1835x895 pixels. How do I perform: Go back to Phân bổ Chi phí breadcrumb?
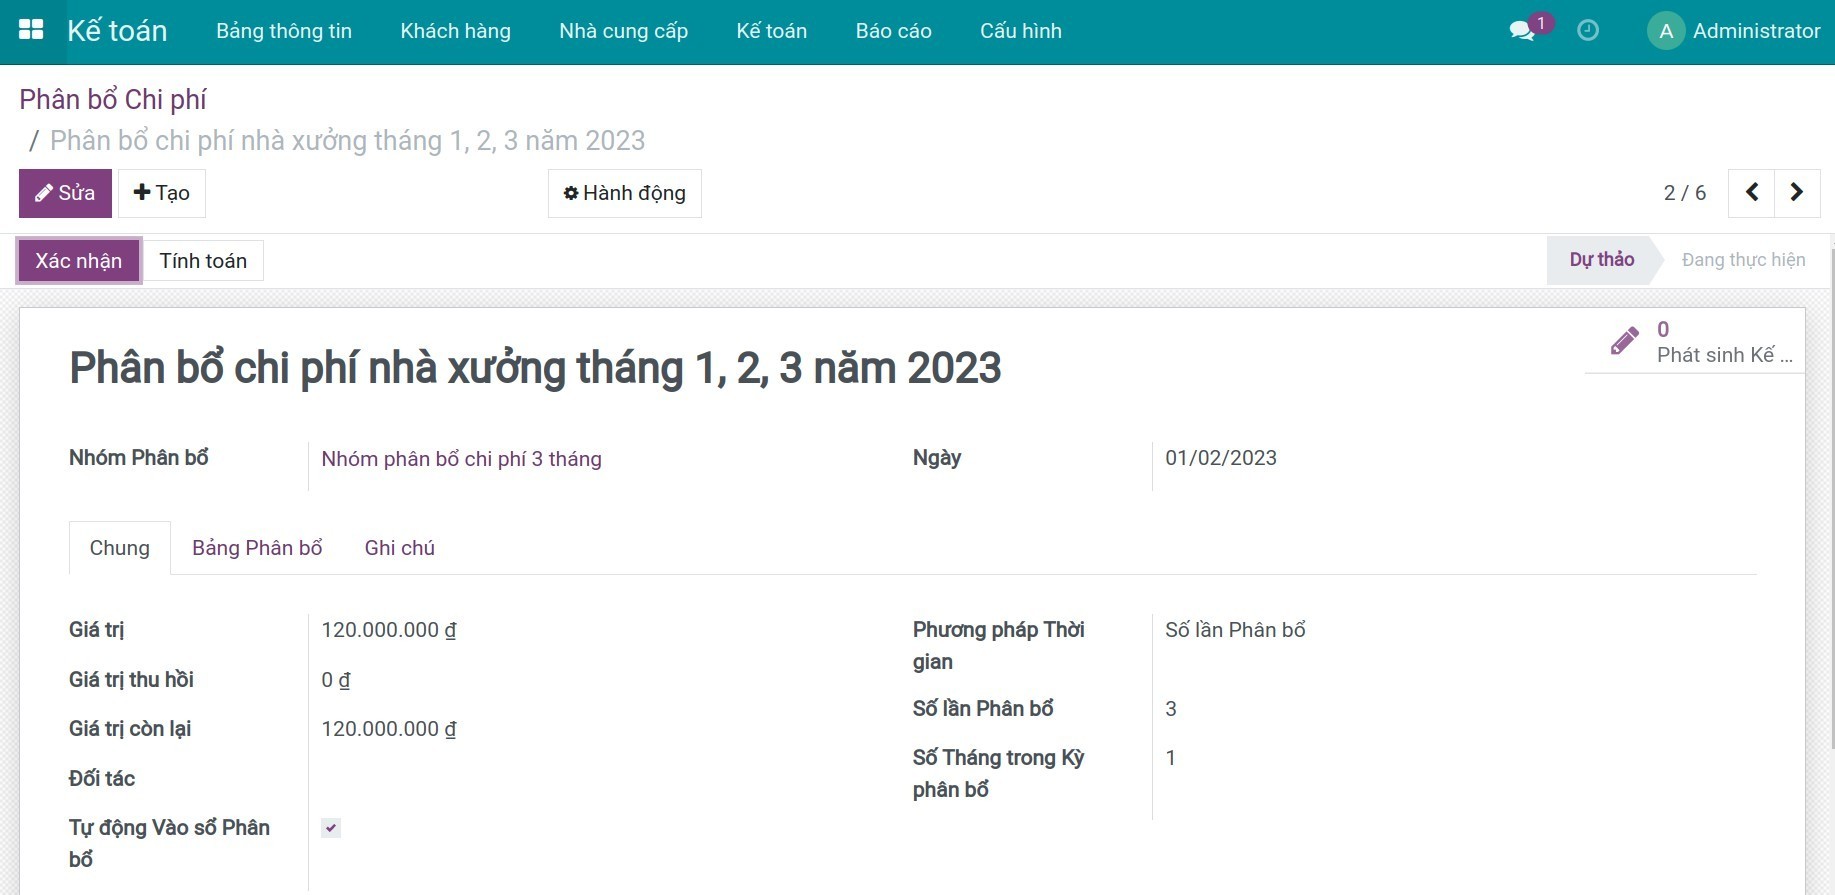tap(113, 99)
